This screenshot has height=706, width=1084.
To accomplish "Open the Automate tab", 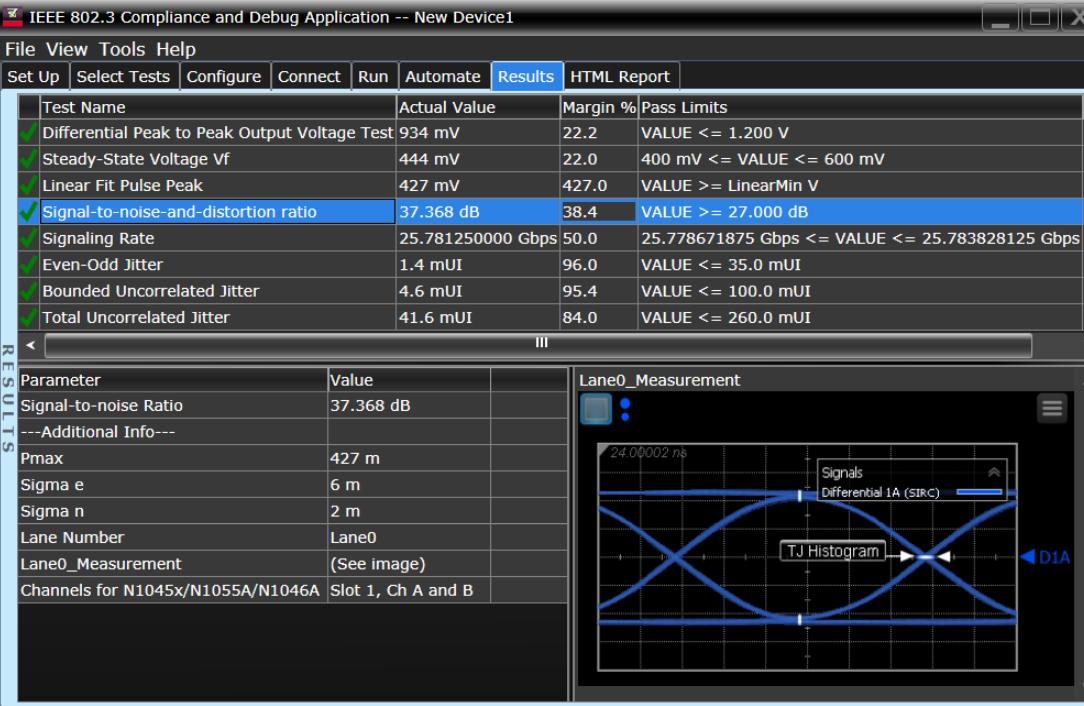I will [x=444, y=76].
